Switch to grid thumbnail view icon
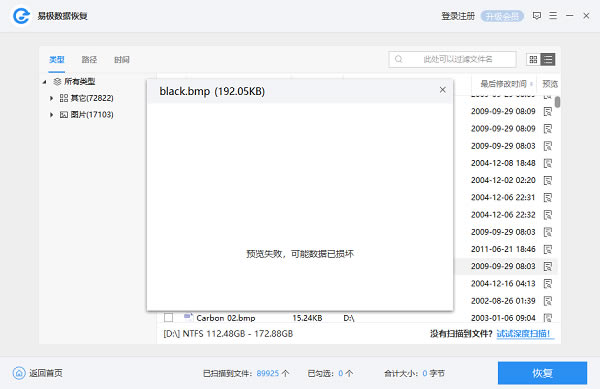 click(533, 59)
